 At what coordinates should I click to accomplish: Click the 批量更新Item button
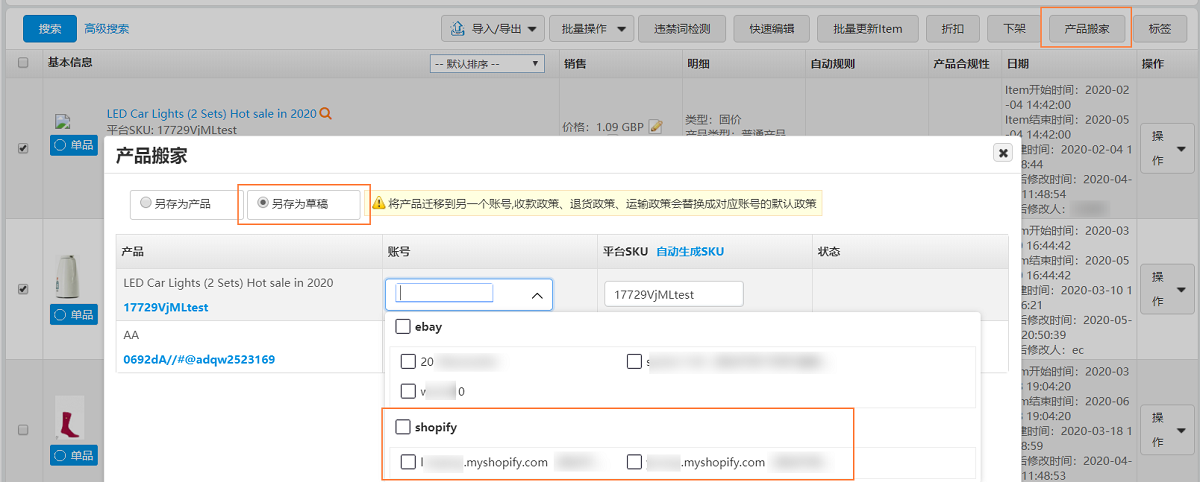(x=868, y=29)
